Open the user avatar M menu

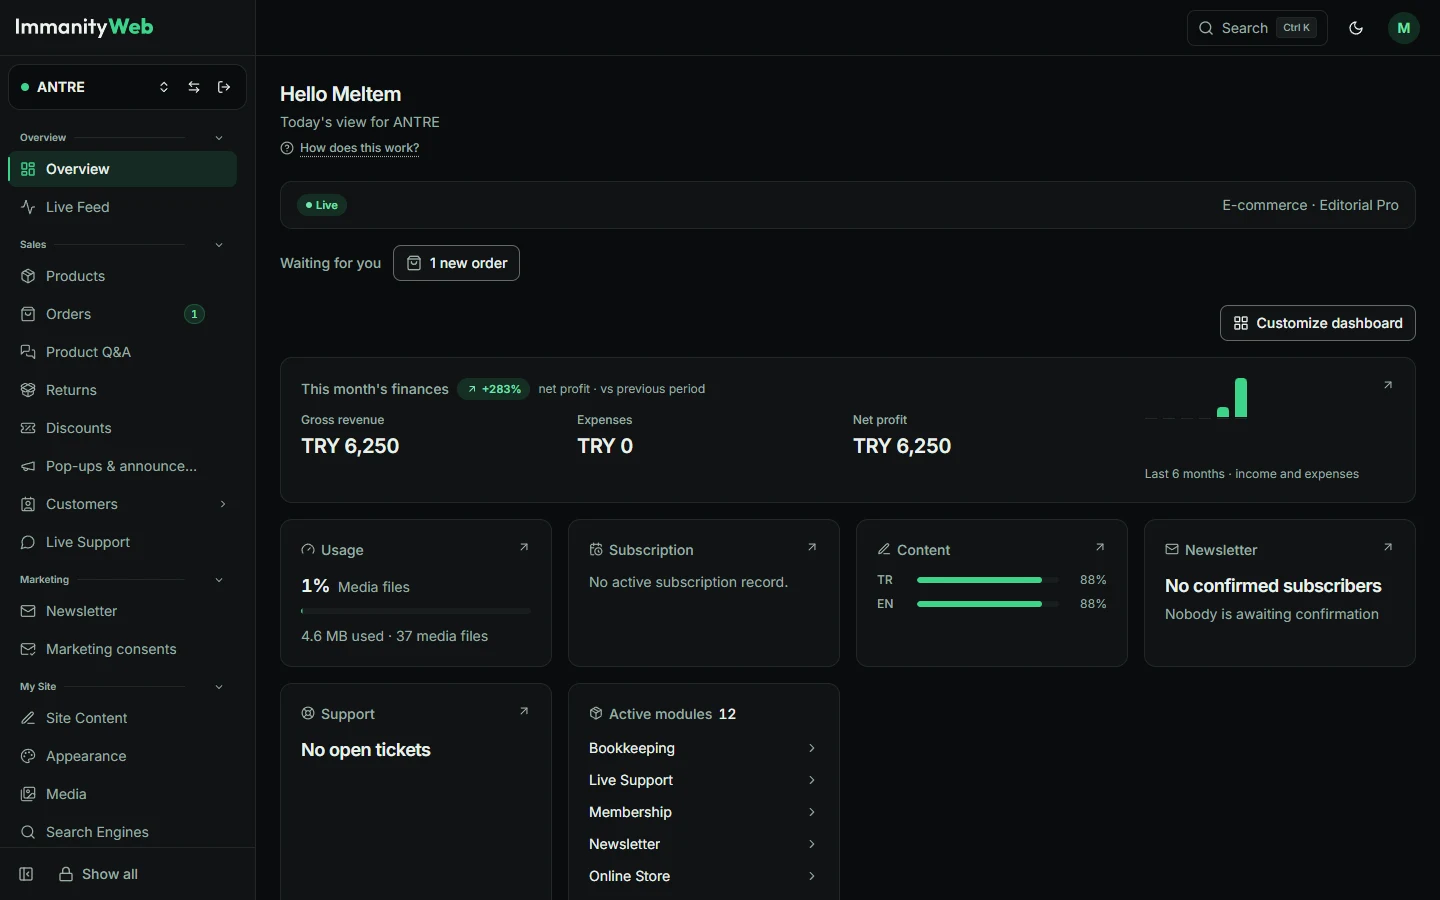[x=1404, y=28]
